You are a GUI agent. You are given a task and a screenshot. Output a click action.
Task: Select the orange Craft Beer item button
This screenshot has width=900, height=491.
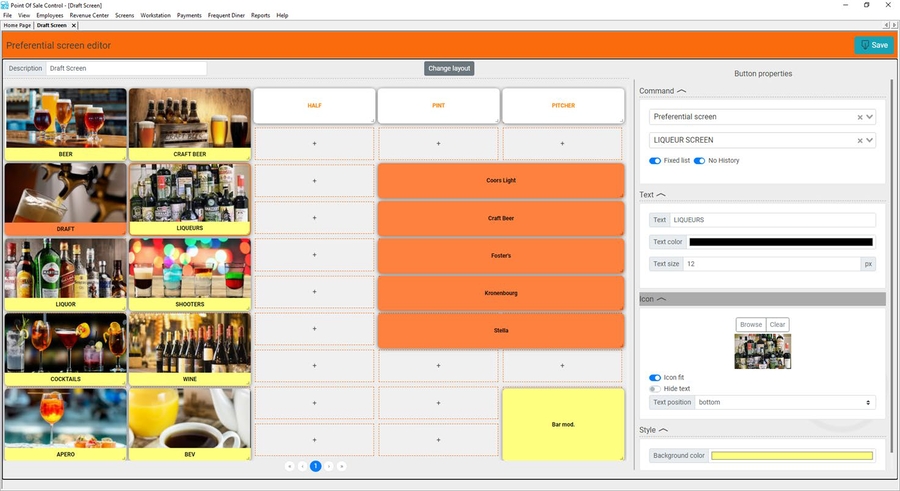click(501, 218)
